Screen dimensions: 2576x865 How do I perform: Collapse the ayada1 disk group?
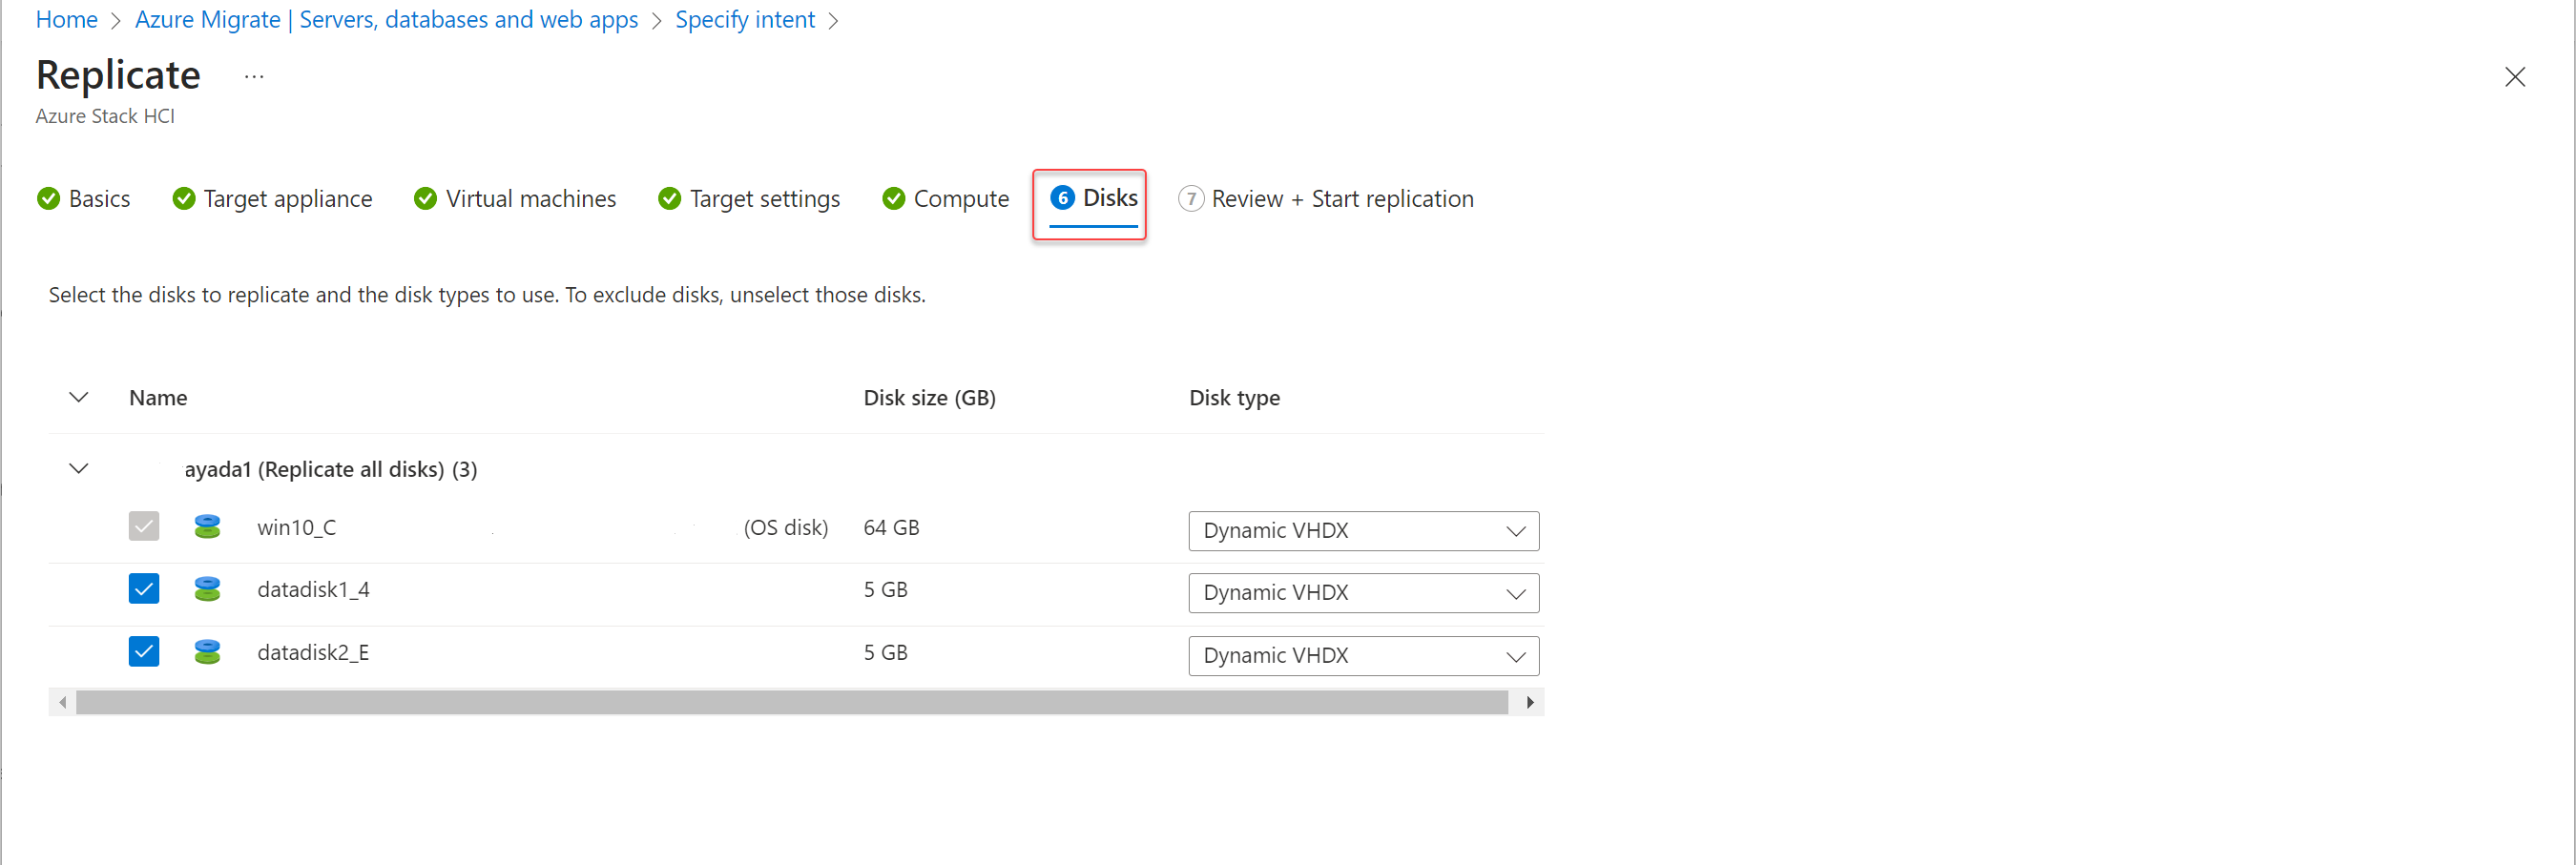pyautogui.click(x=79, y=469)
